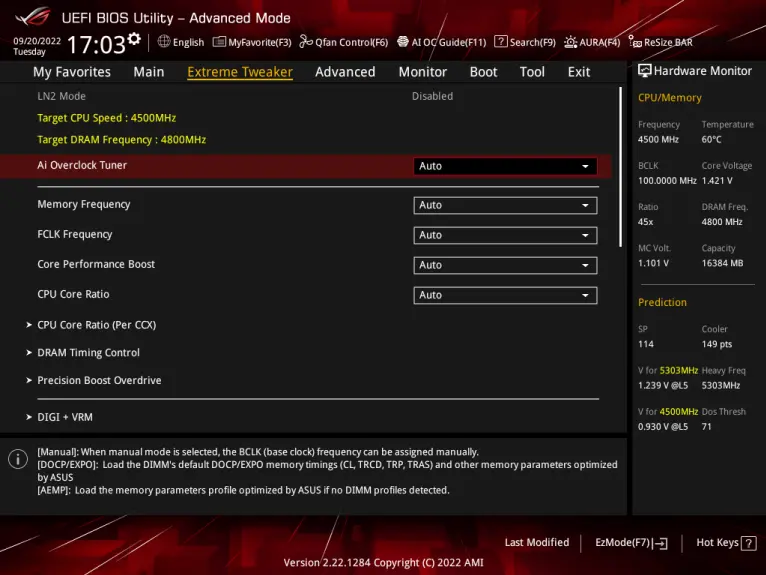This screenshot has width=766, height=575.
Task: Open AI OC Guide(F11)
Action: pos(442,42)
